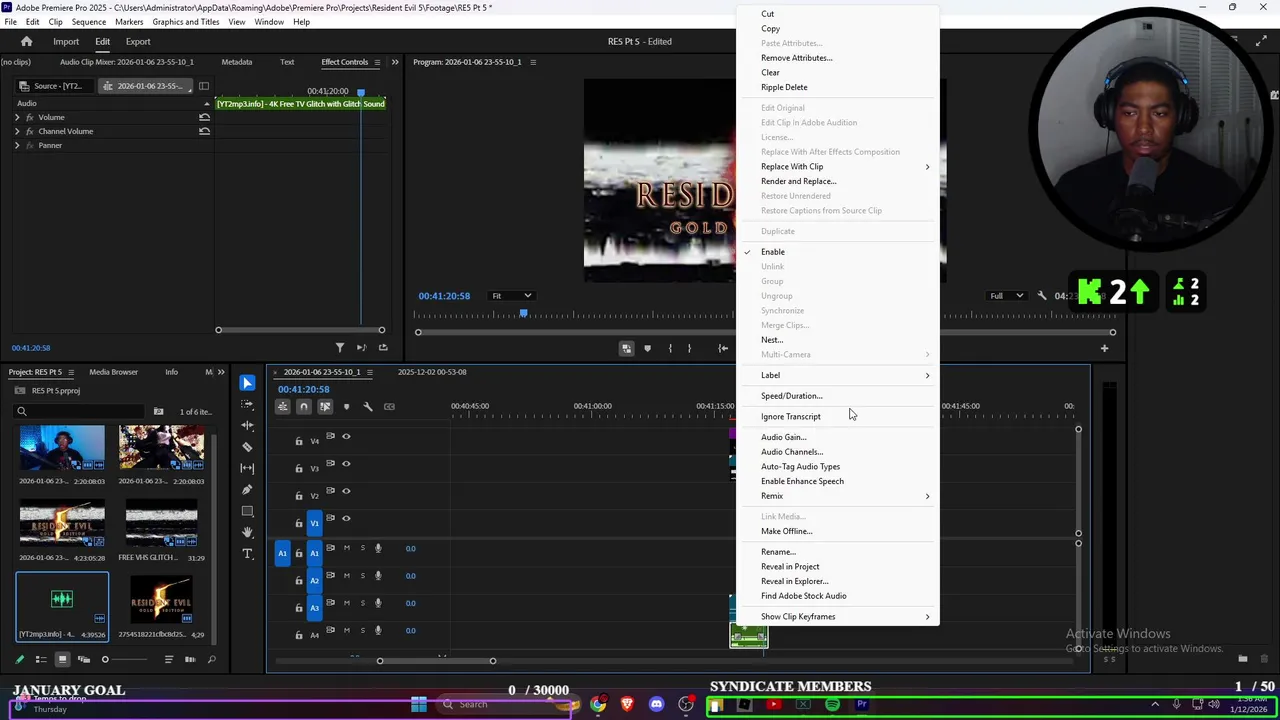
Task: Open Replace With Clip submenu
Action: (838, 167)
